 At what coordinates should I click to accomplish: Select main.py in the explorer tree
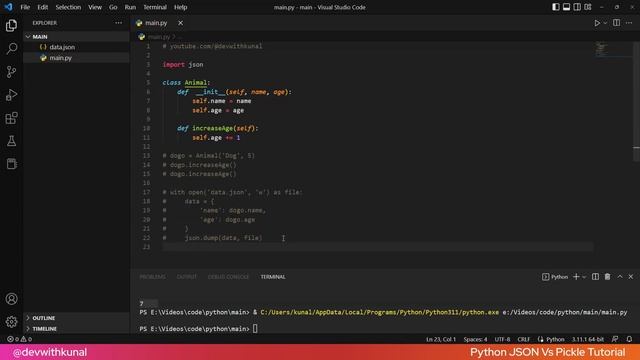pyautogui.click(x=60, y=58)
